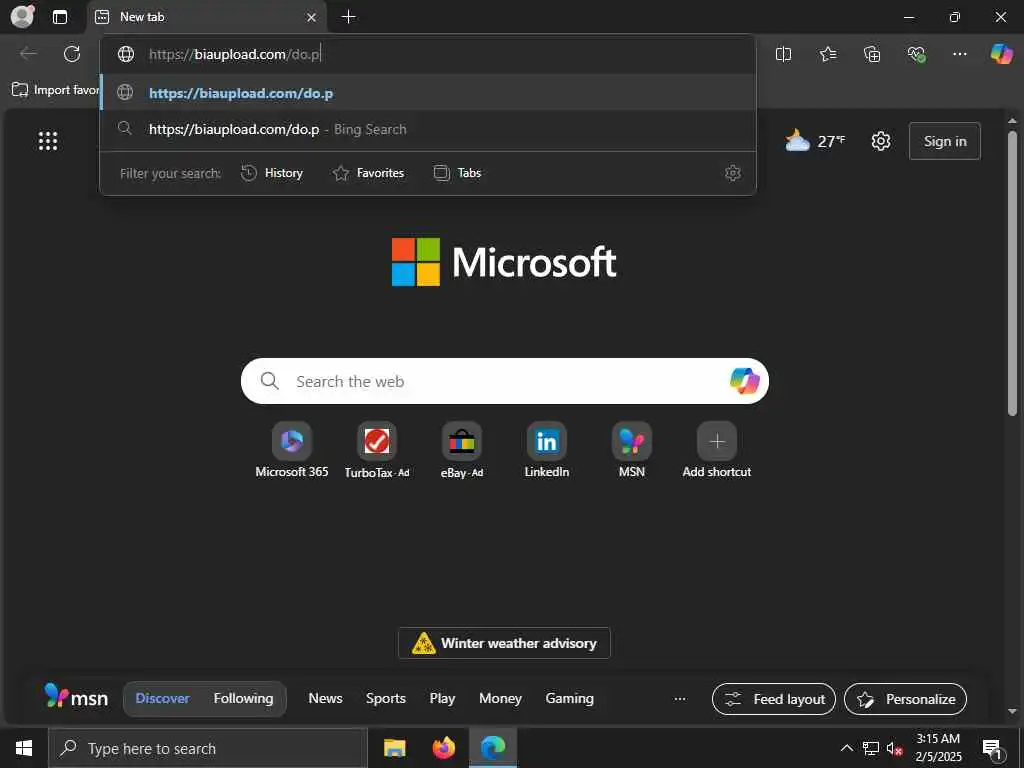The width and height of the screenshot is (1024, 768).
Task: Open the notification center icon
Action: point(992,749)
